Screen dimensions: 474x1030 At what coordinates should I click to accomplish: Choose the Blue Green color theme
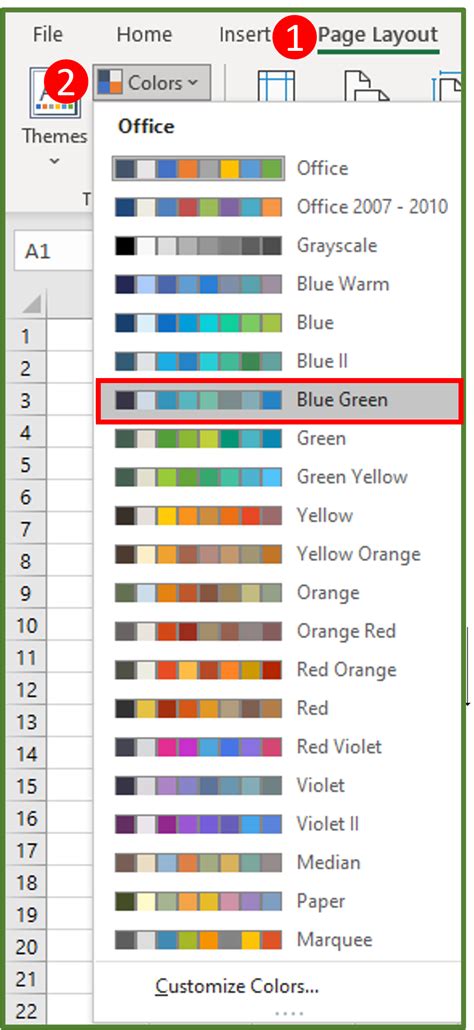[x=279, y=400]
